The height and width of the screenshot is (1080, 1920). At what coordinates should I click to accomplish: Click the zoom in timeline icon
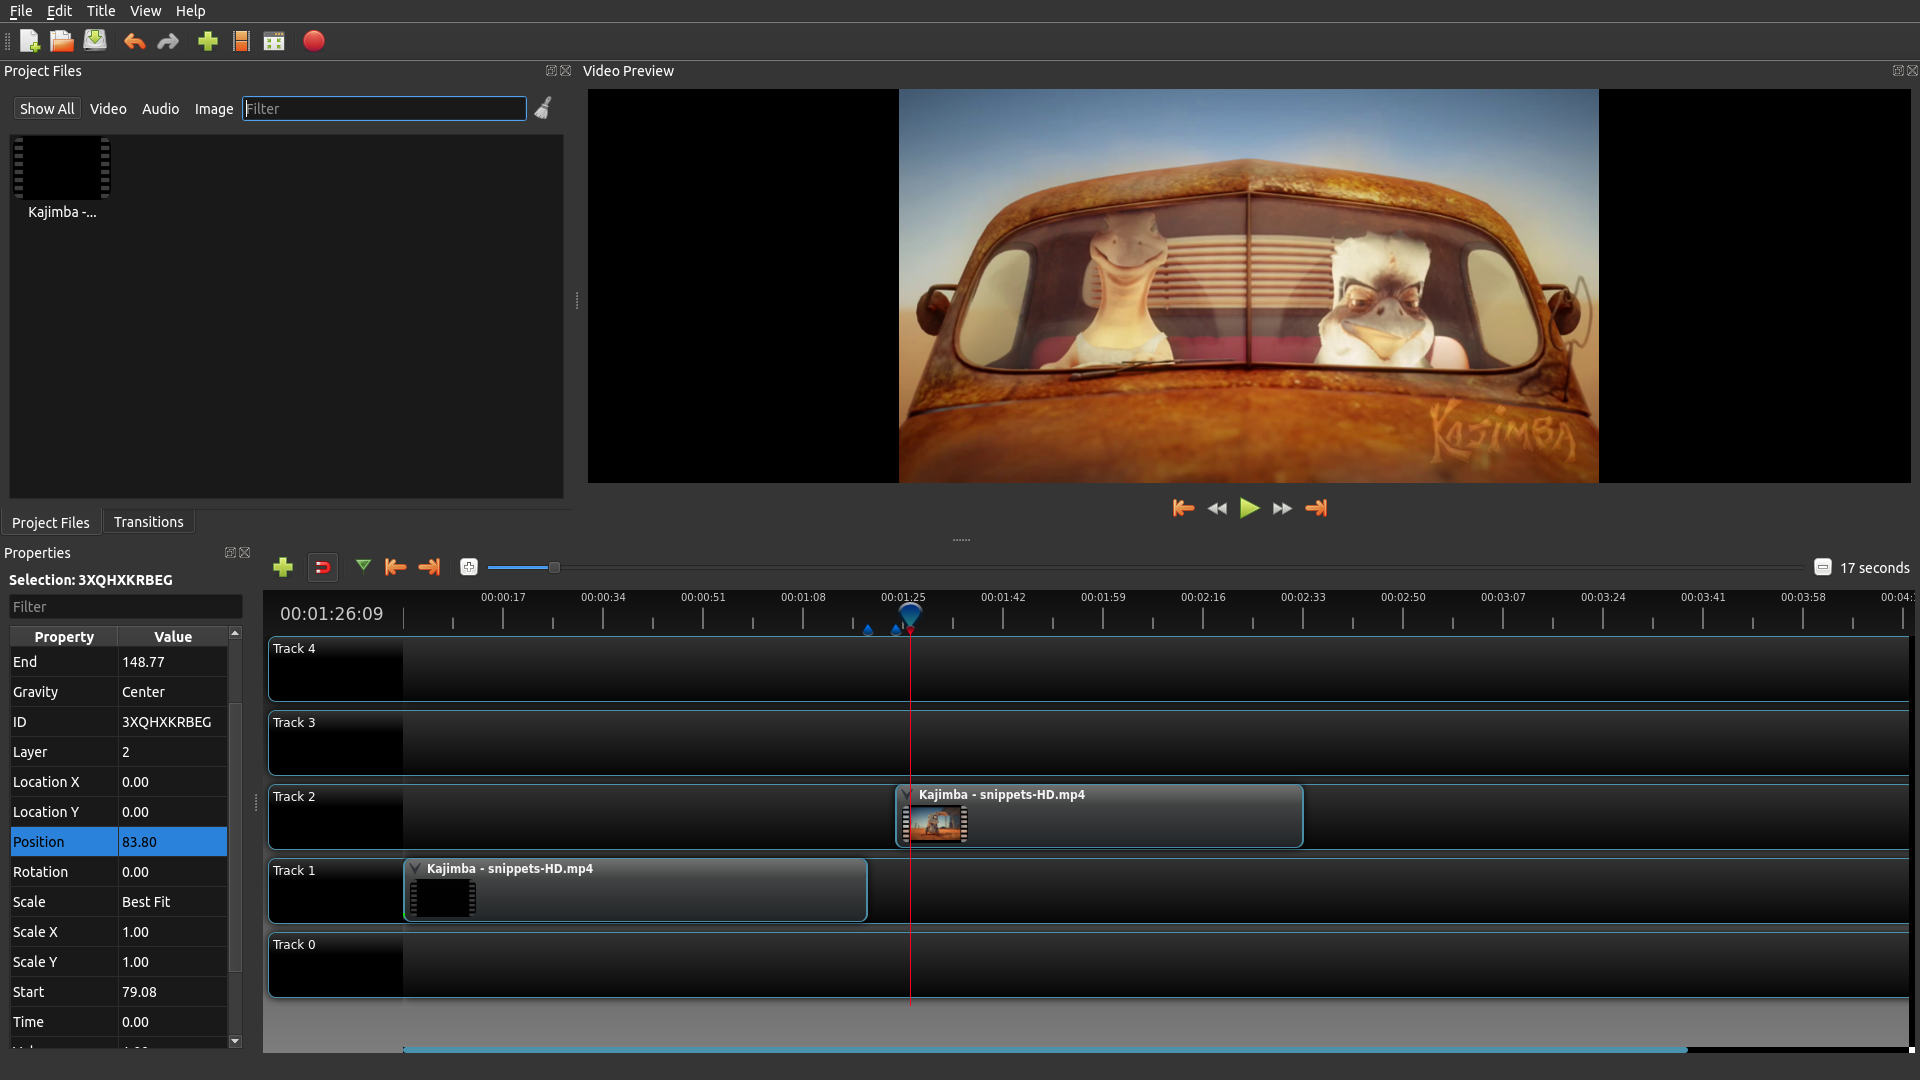pos(468,567)
